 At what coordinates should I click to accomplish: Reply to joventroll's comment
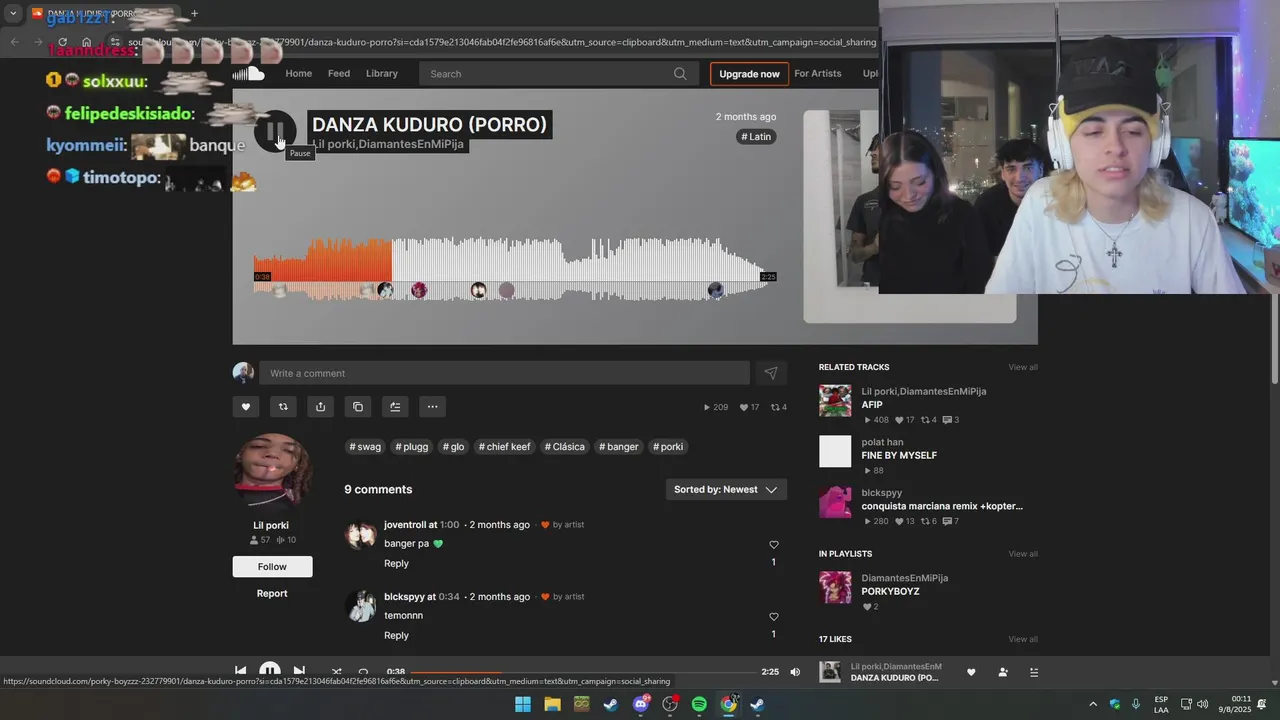click(x=396, y=563)
